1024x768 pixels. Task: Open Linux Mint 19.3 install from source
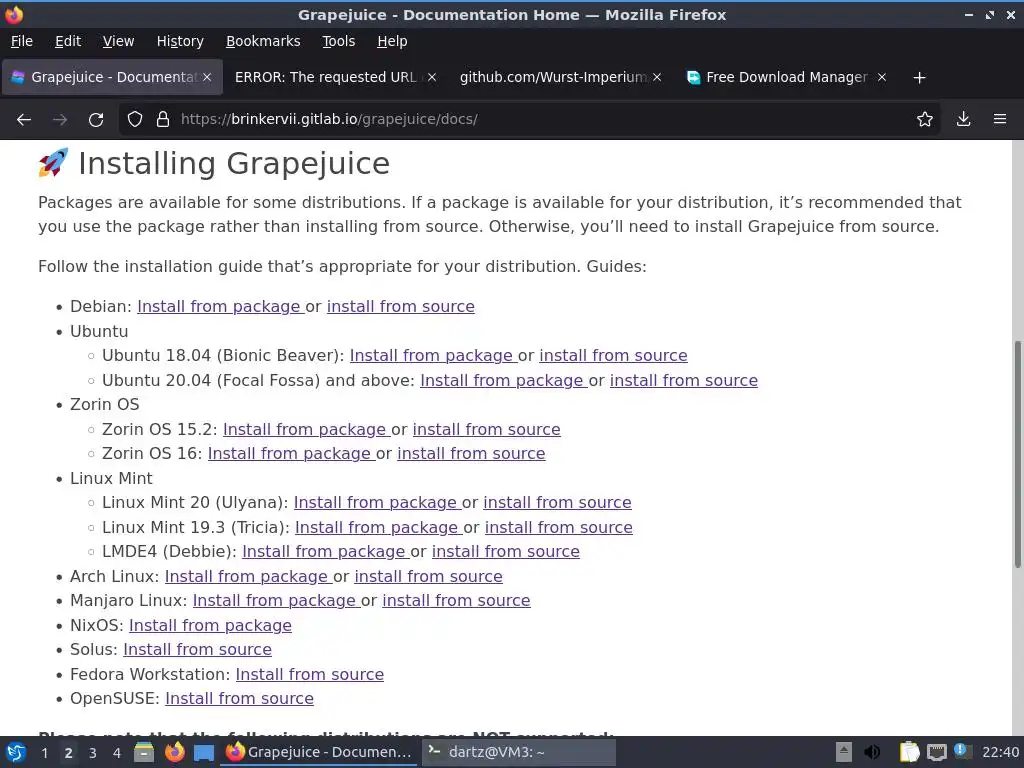pos(558,527)
